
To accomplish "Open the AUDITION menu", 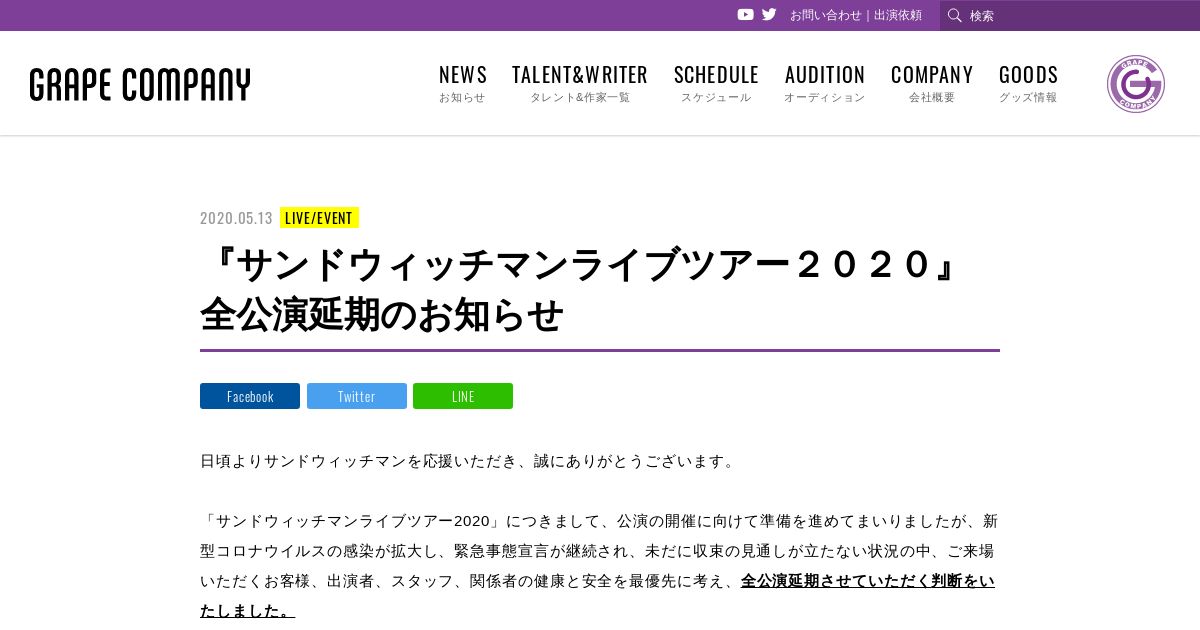I will (x=825, y=83).
